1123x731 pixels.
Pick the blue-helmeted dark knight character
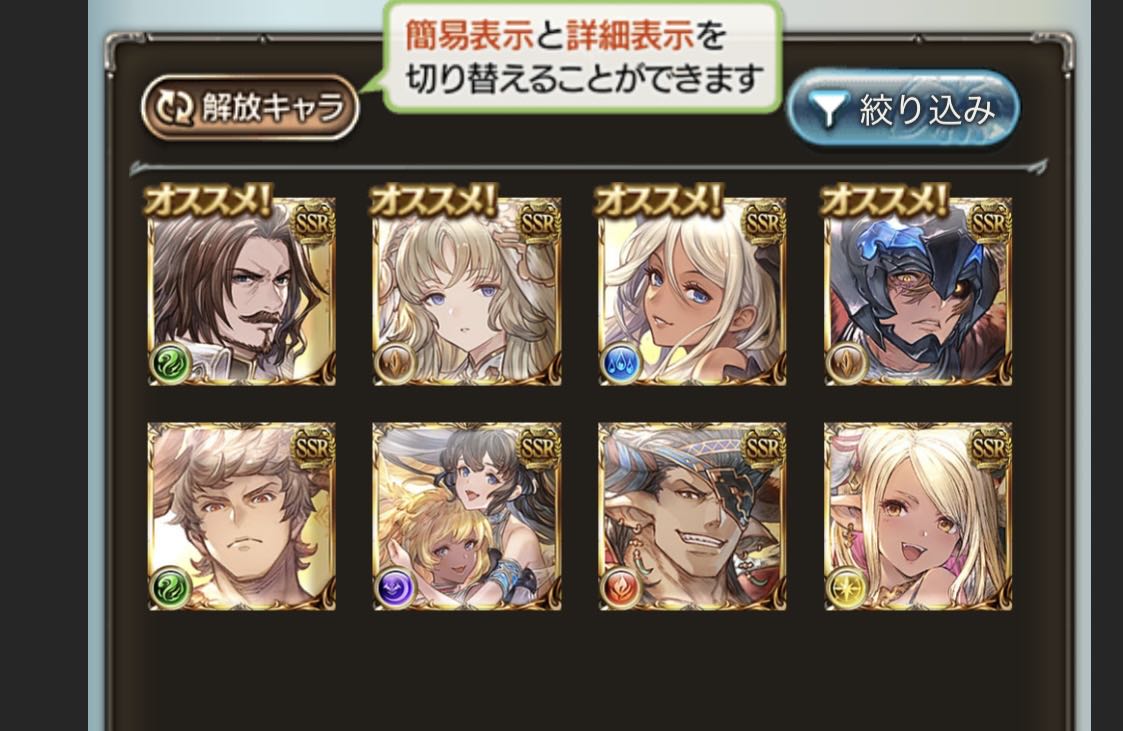click(x=918, y=292)
